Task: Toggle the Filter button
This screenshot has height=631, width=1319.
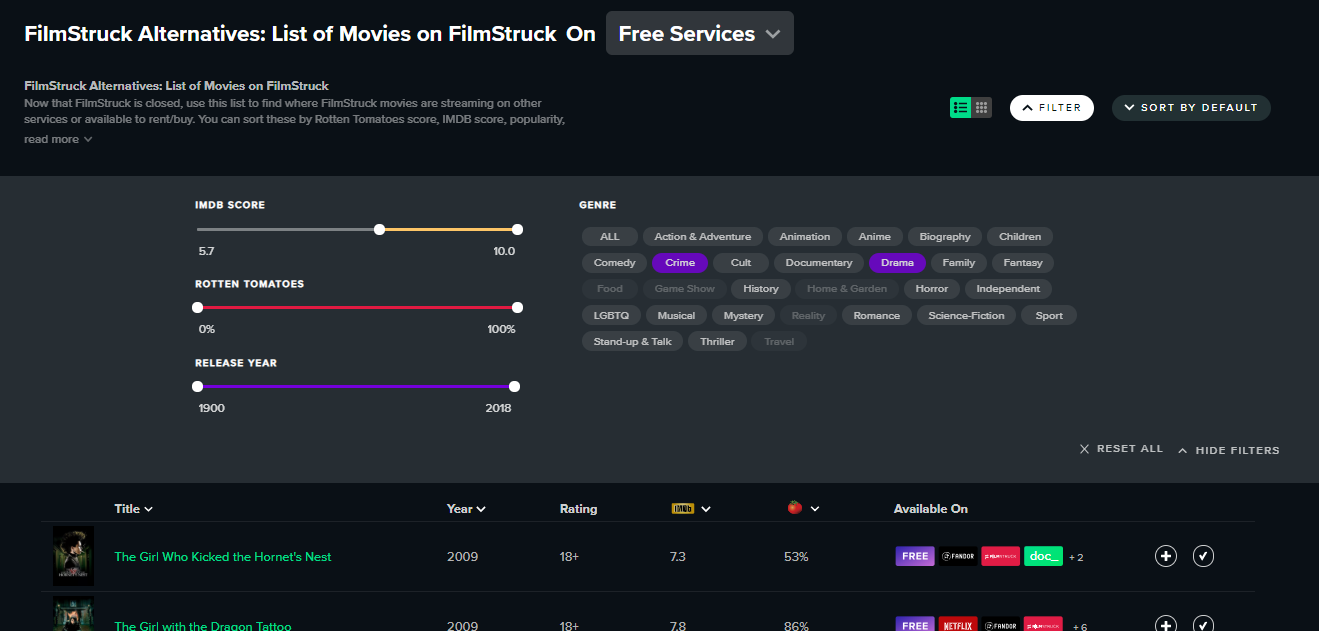Action: [x=1052, y=107]
